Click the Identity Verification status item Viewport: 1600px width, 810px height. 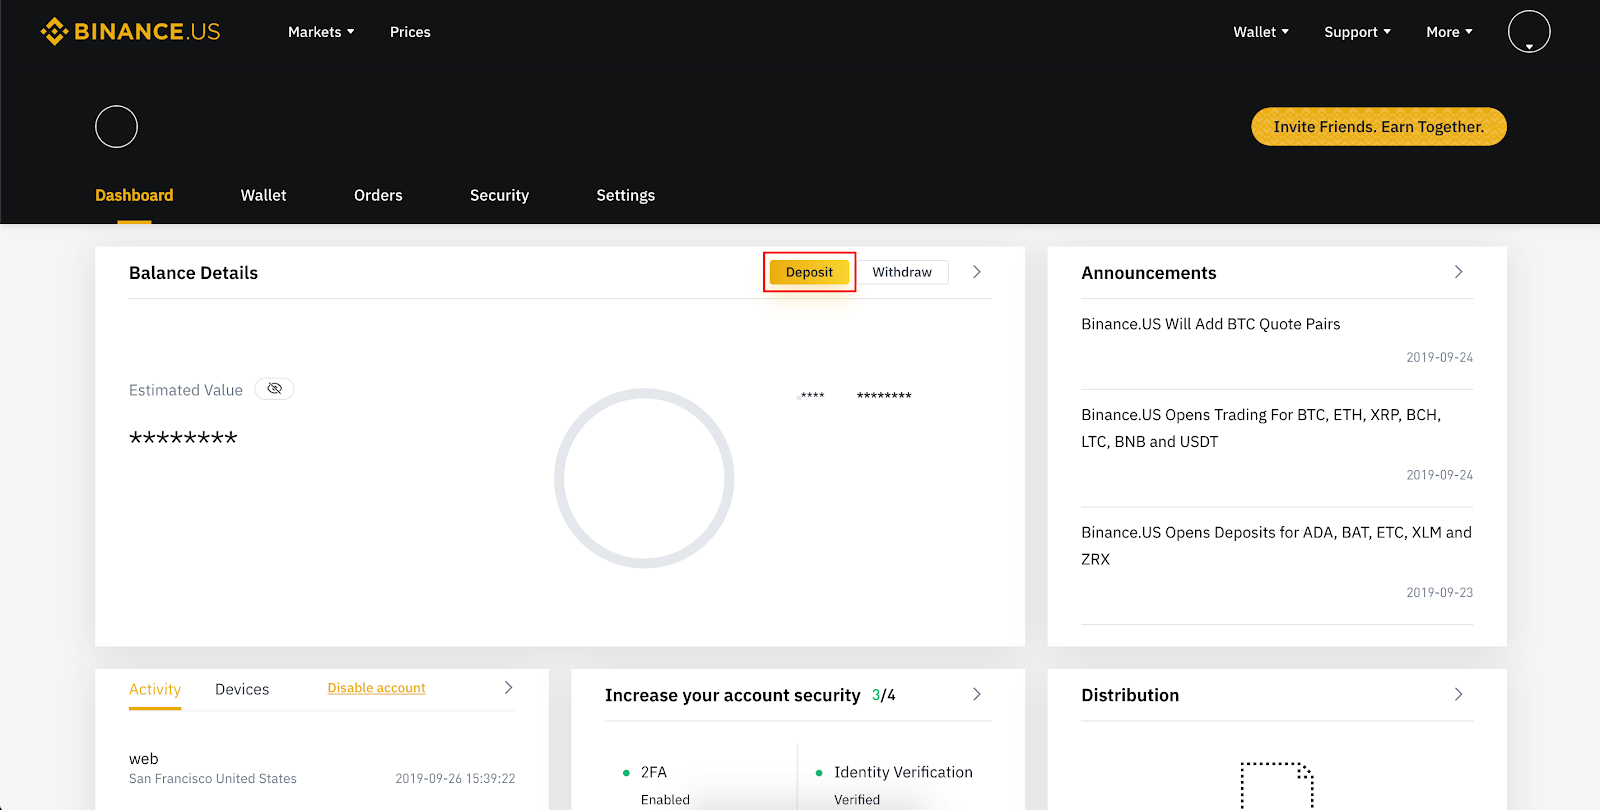pyautogui.click(x=894, y=785)
